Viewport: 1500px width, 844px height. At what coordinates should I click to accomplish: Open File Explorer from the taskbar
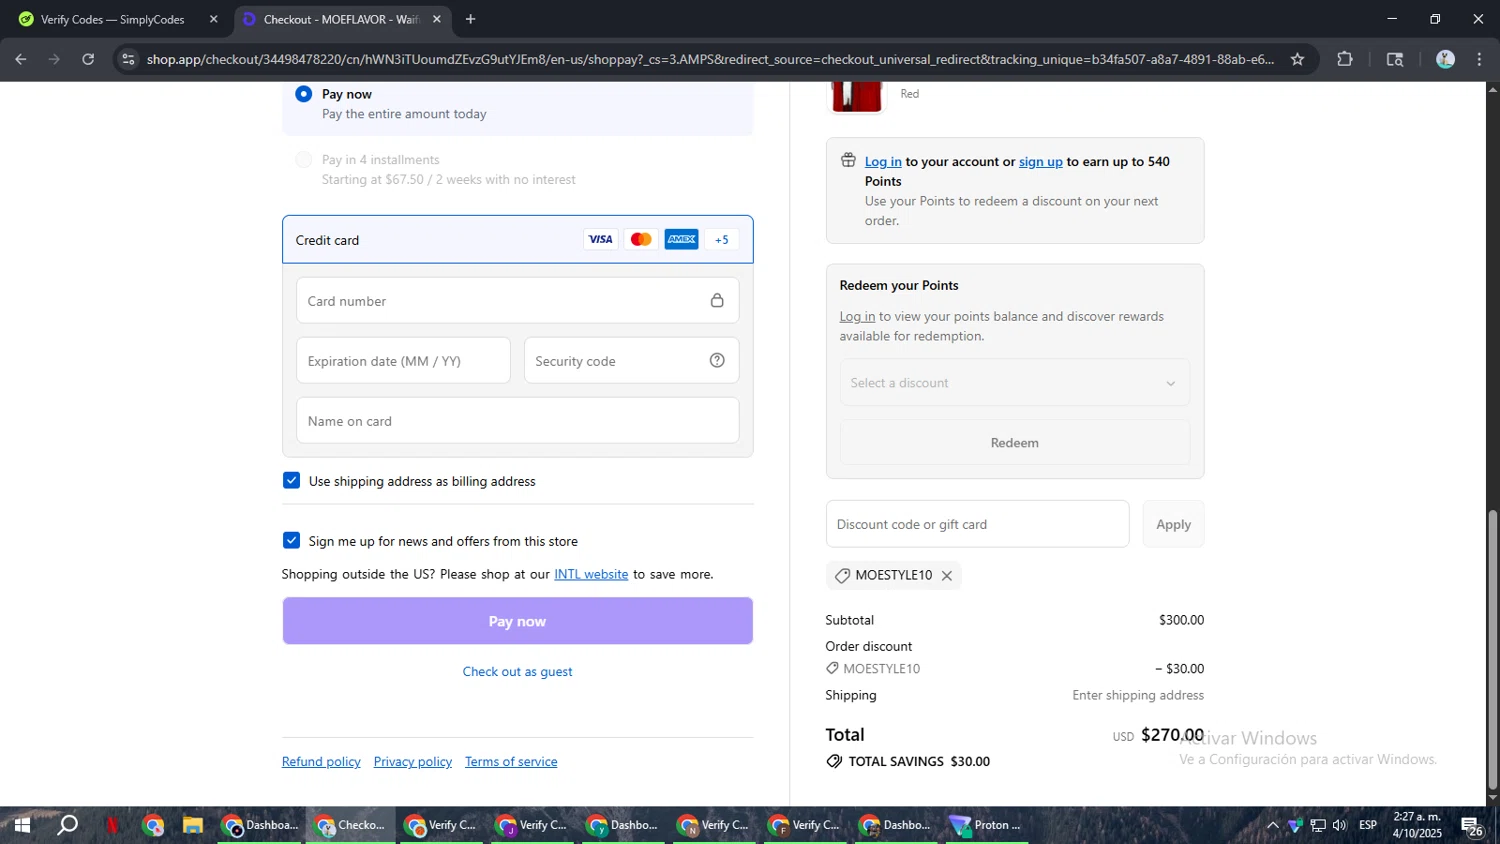[x=193, y=825]
